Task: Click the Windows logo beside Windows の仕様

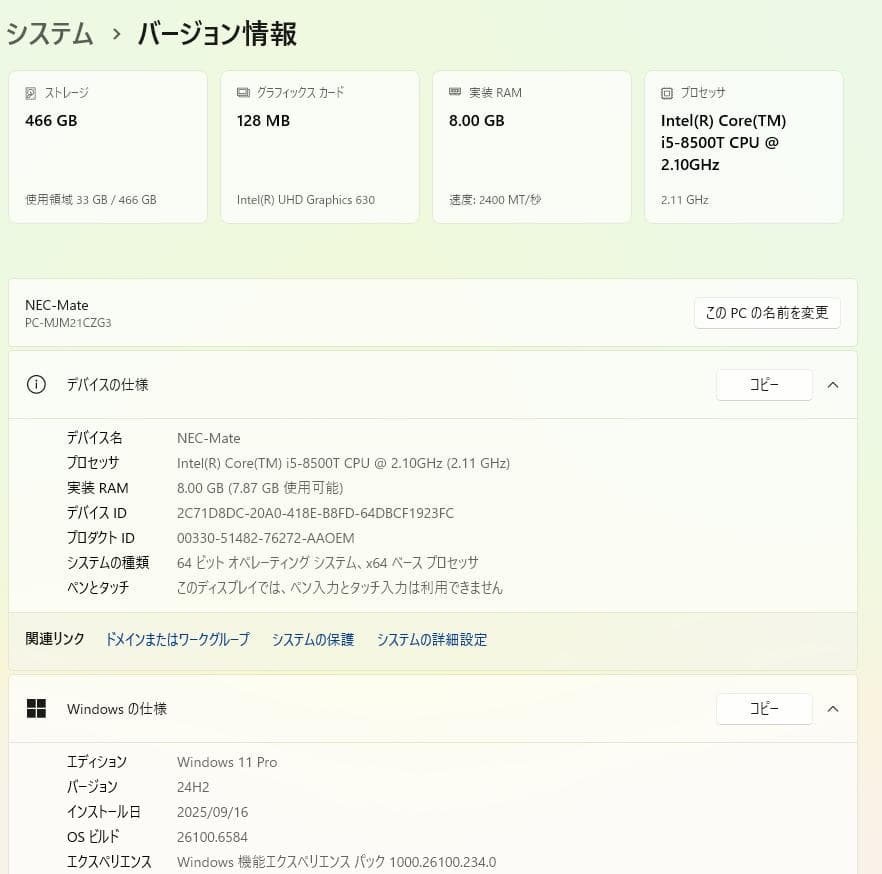Action: coord(37,708)
